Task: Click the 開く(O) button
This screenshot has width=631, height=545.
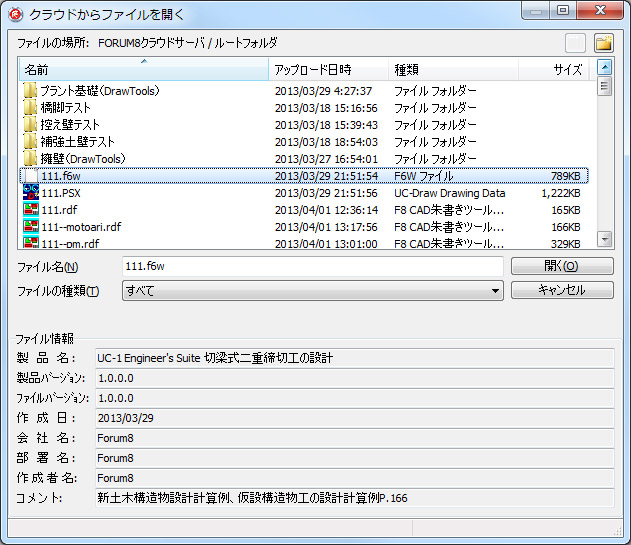Action: click(x=562, y=266)
